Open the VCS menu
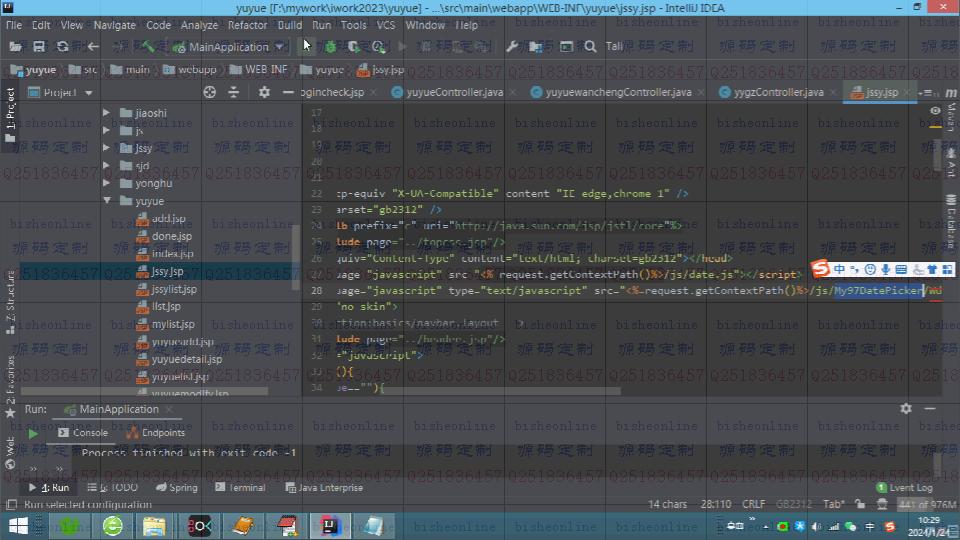This screenshot has height=540, width=960. tap(386, 25)
